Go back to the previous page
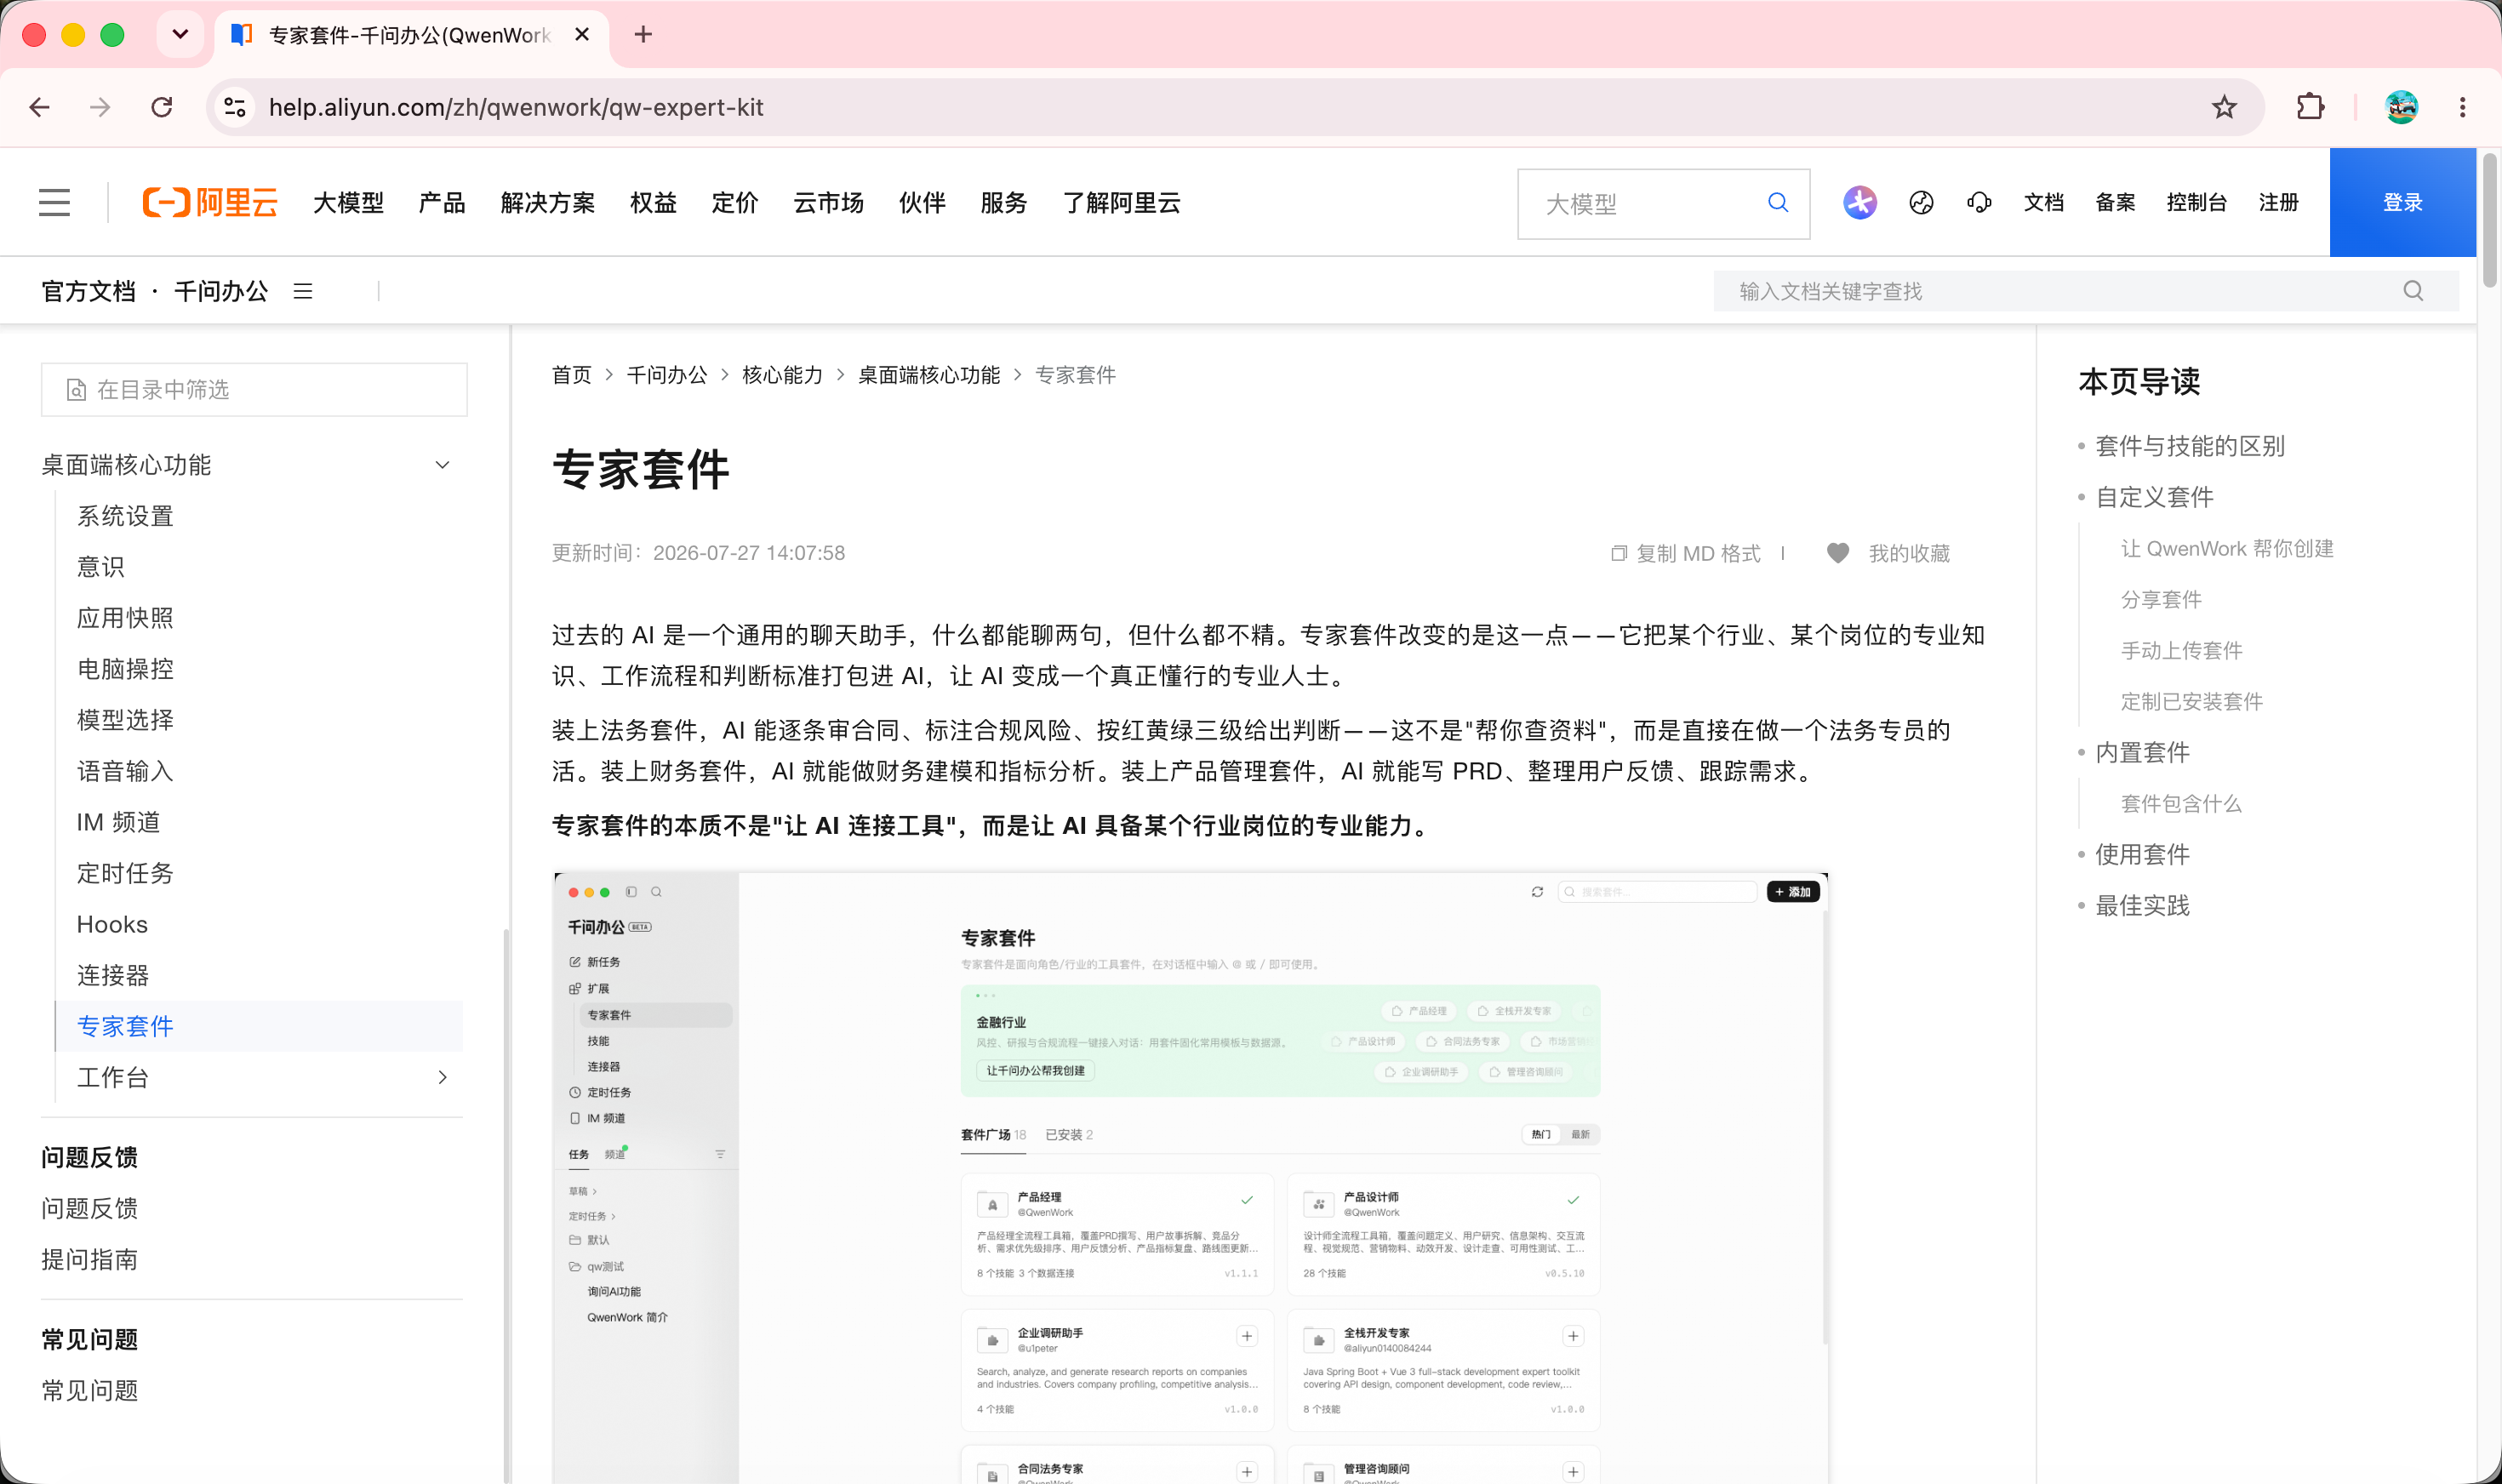2502x1484 pixels. (x=40, y=107)
